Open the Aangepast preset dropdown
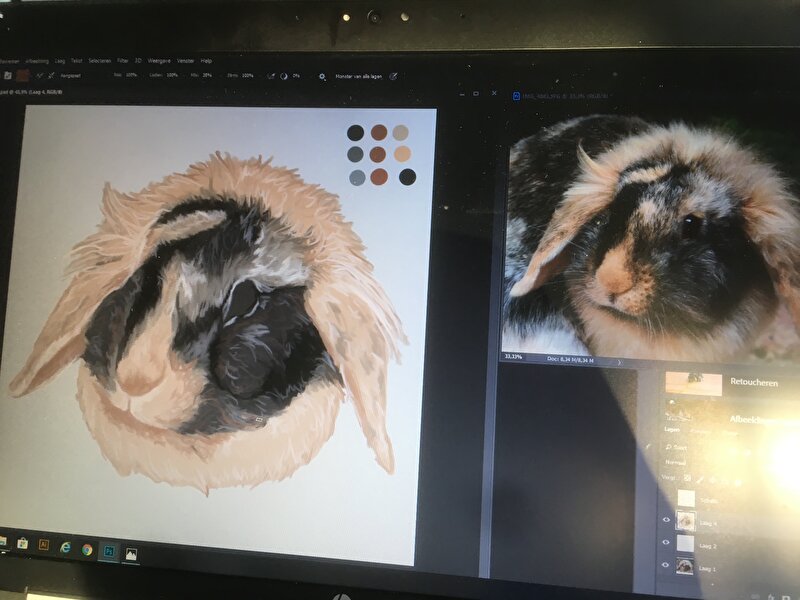Image resolution: width=800 pixels, height=600 pixels. coord(71,76)
